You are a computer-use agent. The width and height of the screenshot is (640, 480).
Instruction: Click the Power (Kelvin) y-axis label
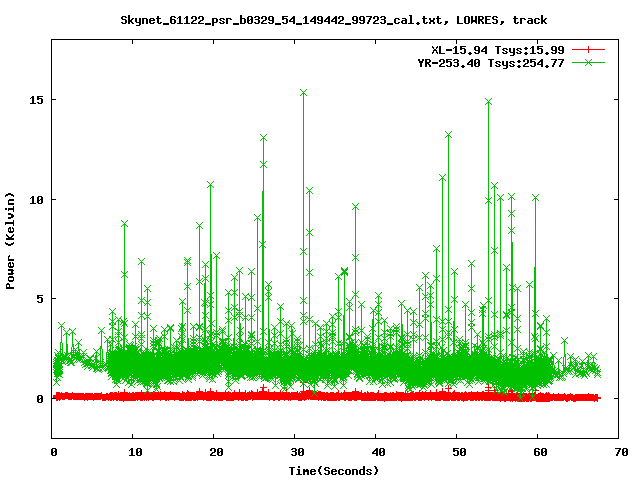[11, 240]
